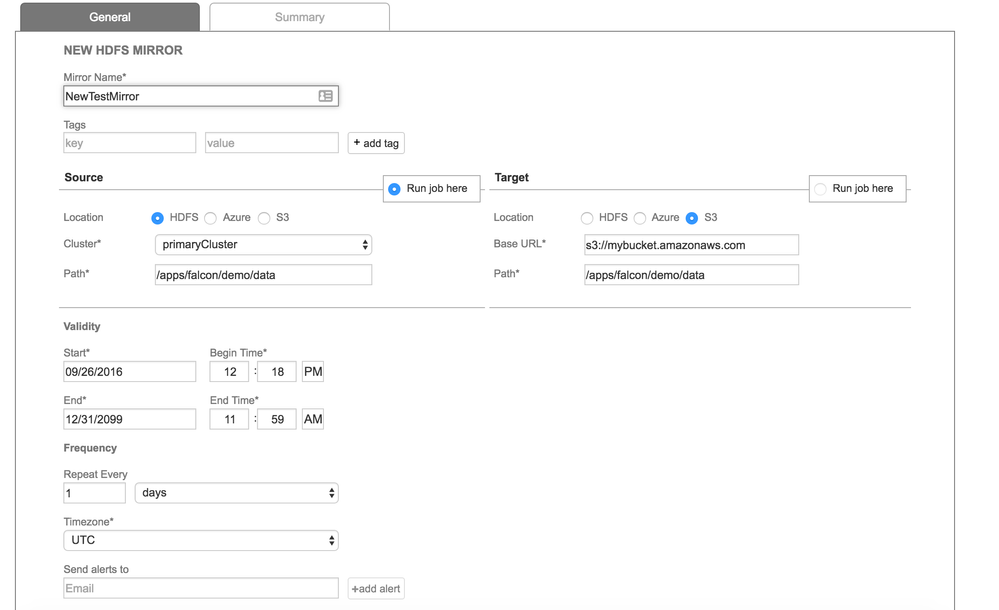
Task: Switch to the Summary tab
Action: [x=299, y=17]
